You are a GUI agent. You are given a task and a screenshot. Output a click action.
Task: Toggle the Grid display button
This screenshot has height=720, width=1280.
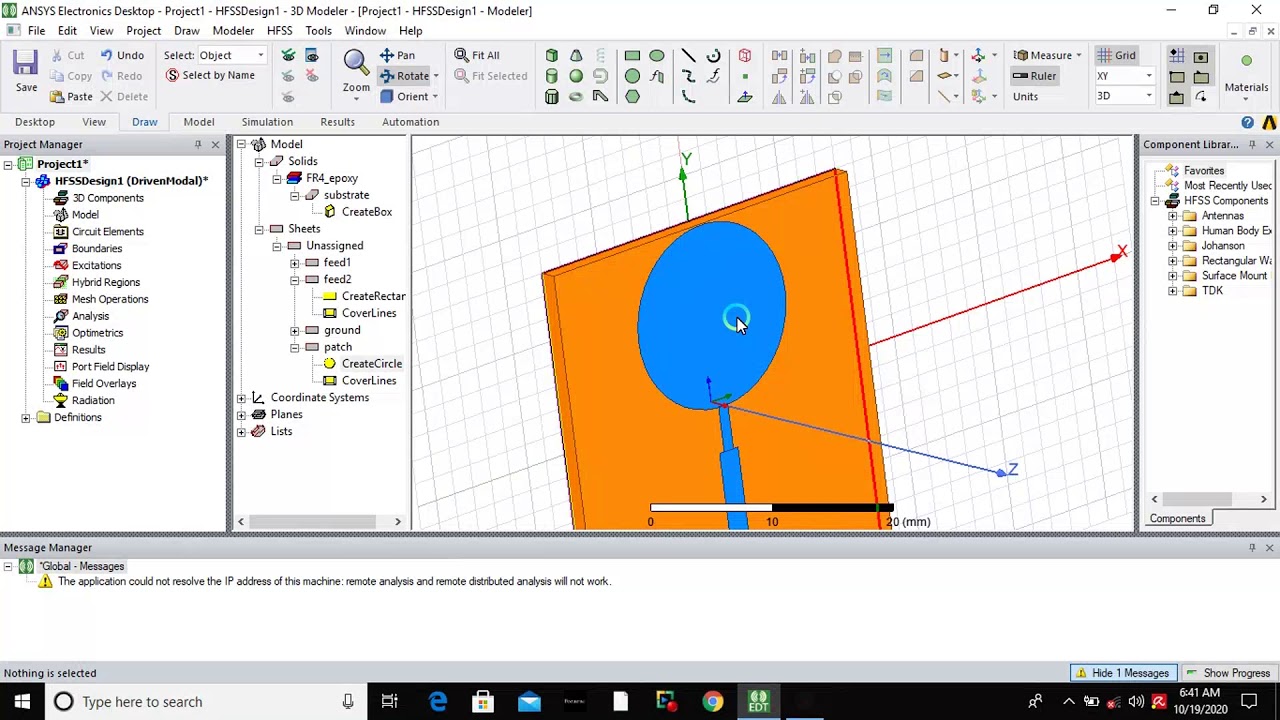pos(1116,55)
